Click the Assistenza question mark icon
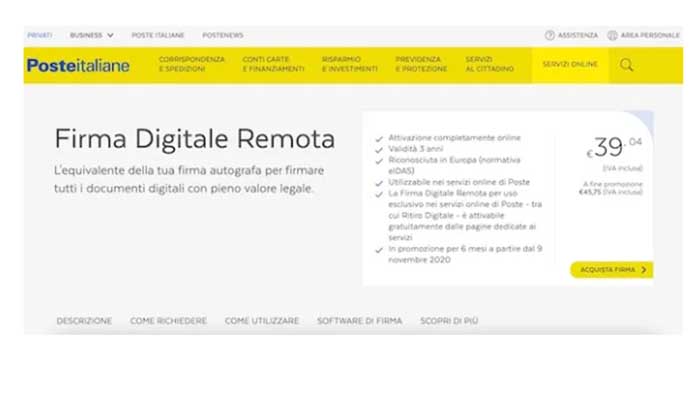 (549, 35)
